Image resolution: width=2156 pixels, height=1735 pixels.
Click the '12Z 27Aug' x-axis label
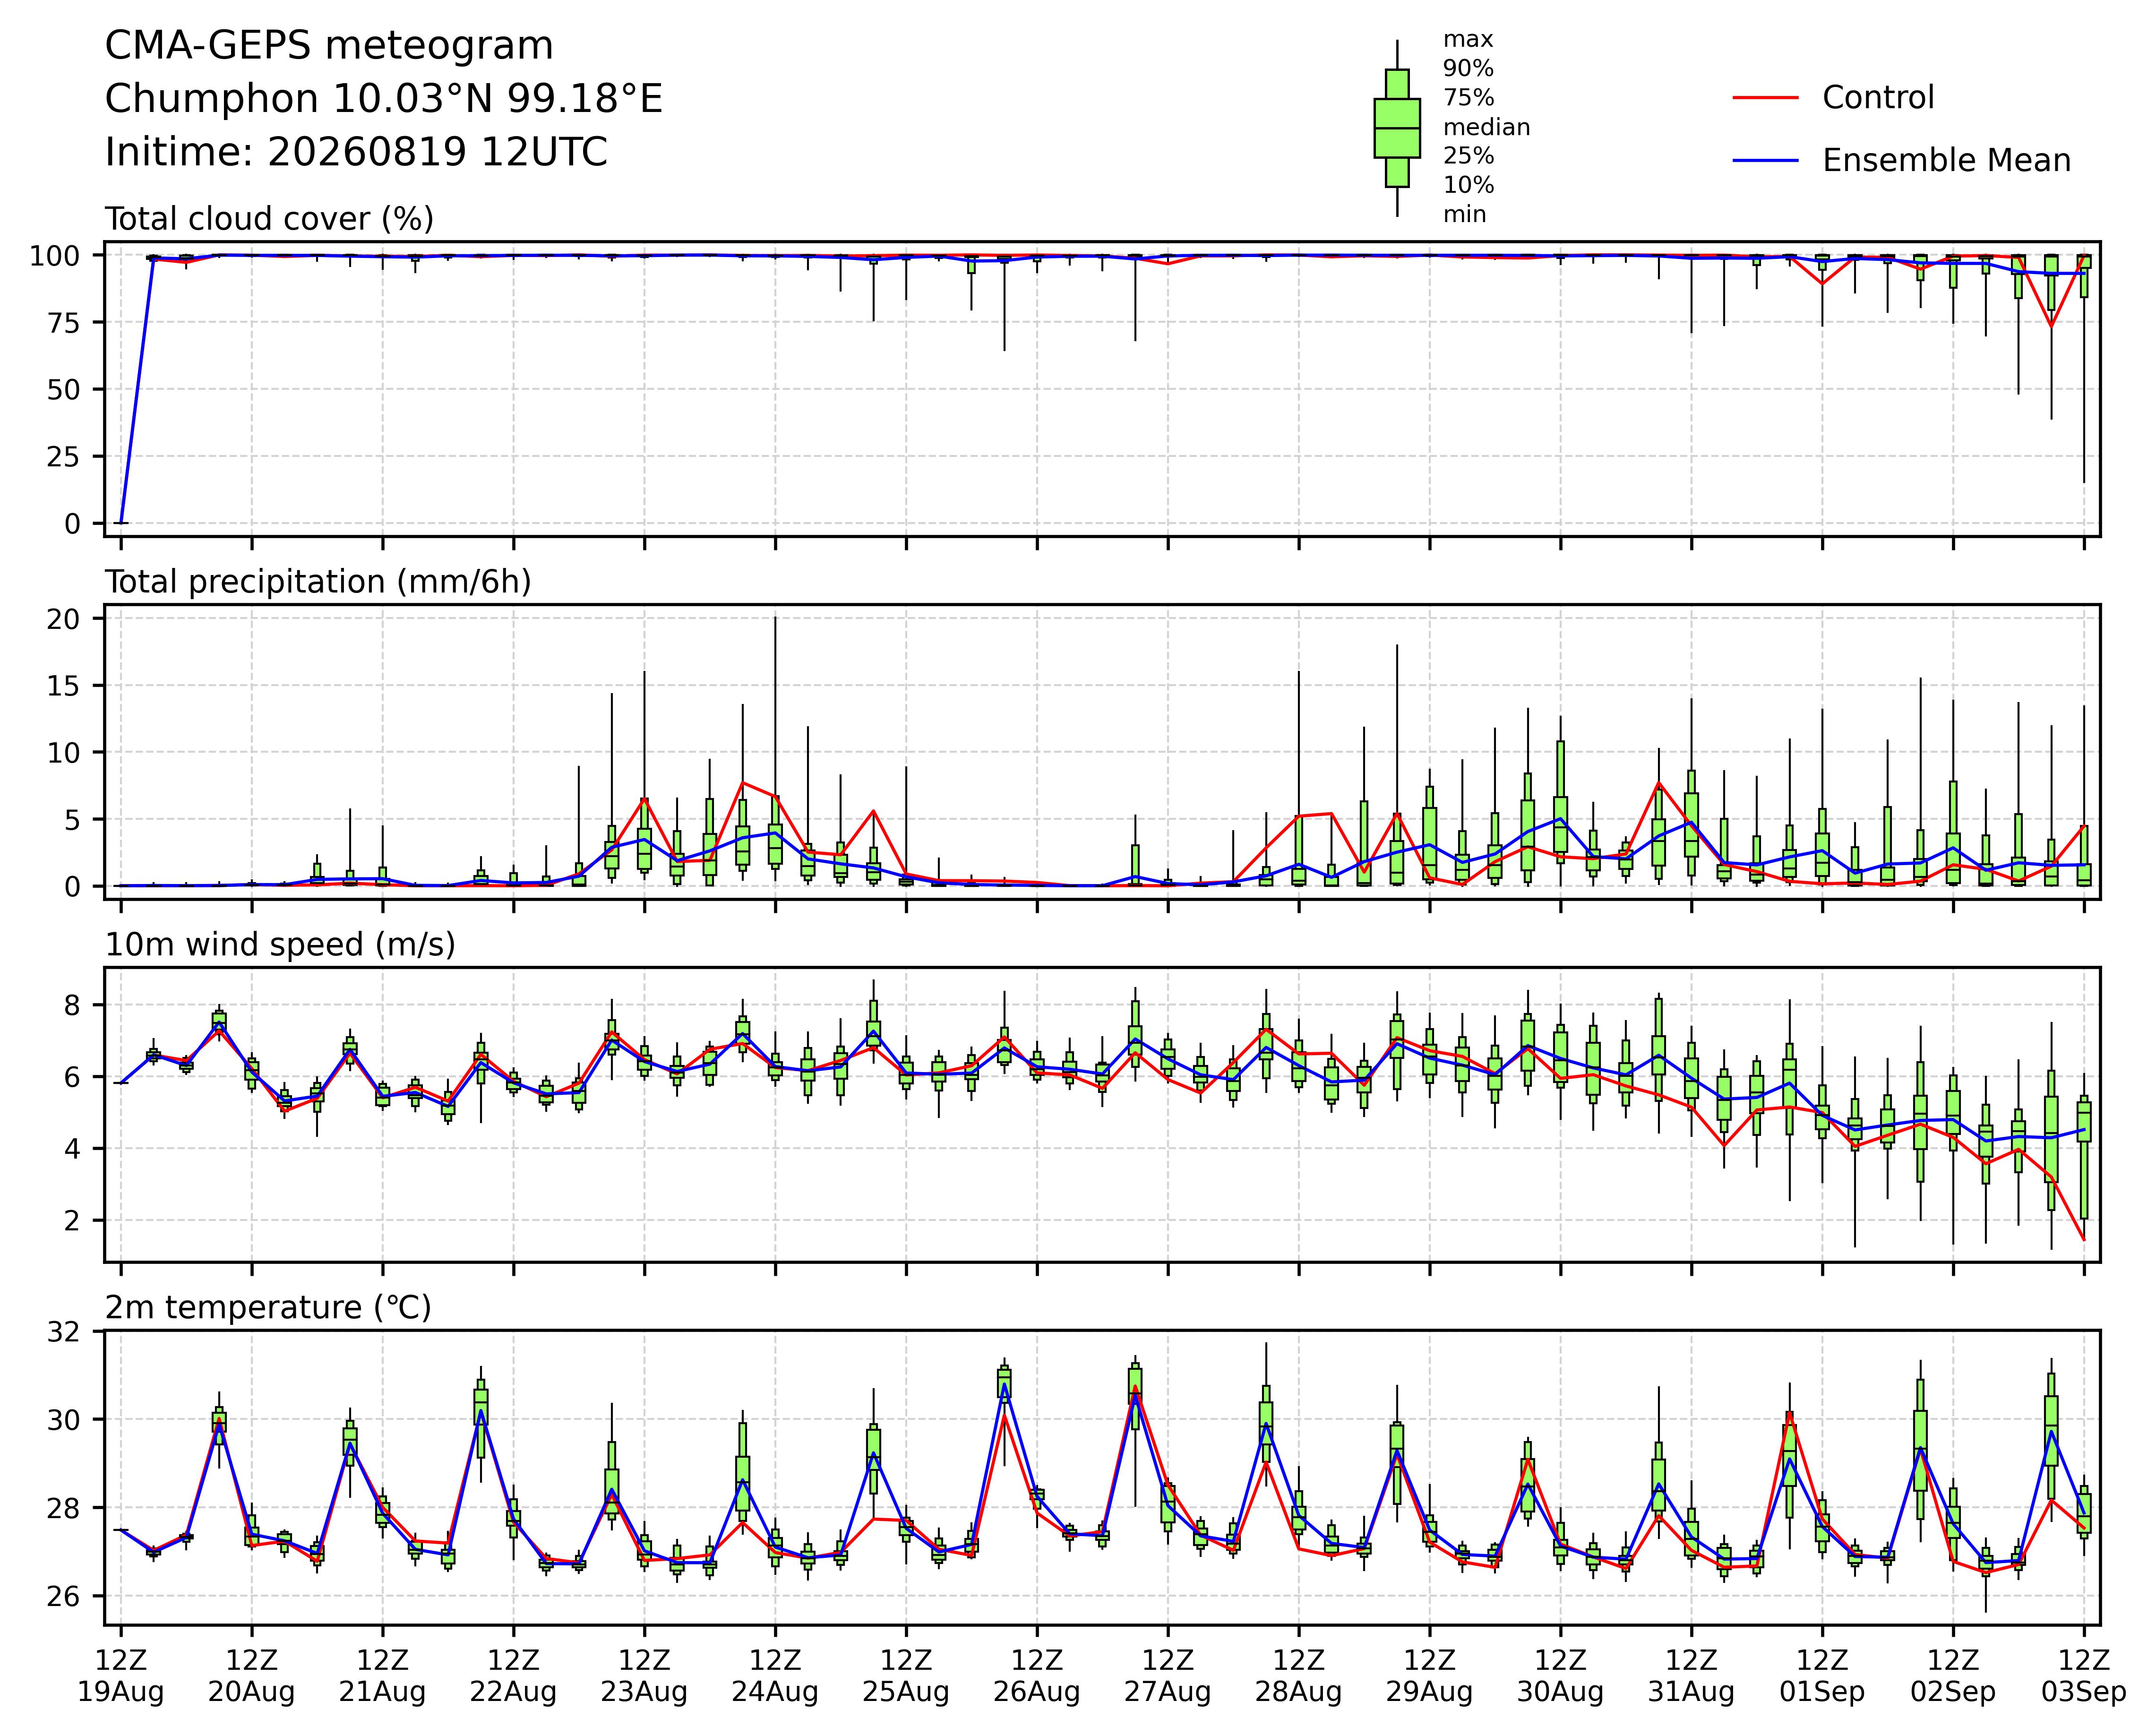pos(1168,1675)
